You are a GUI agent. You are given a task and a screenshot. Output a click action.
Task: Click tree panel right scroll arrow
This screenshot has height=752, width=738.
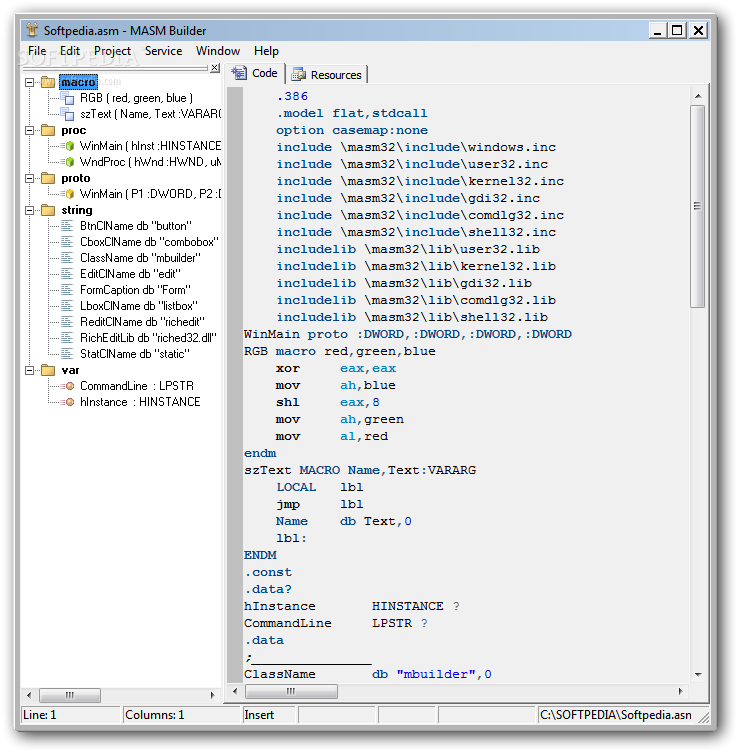coord(212,695)
